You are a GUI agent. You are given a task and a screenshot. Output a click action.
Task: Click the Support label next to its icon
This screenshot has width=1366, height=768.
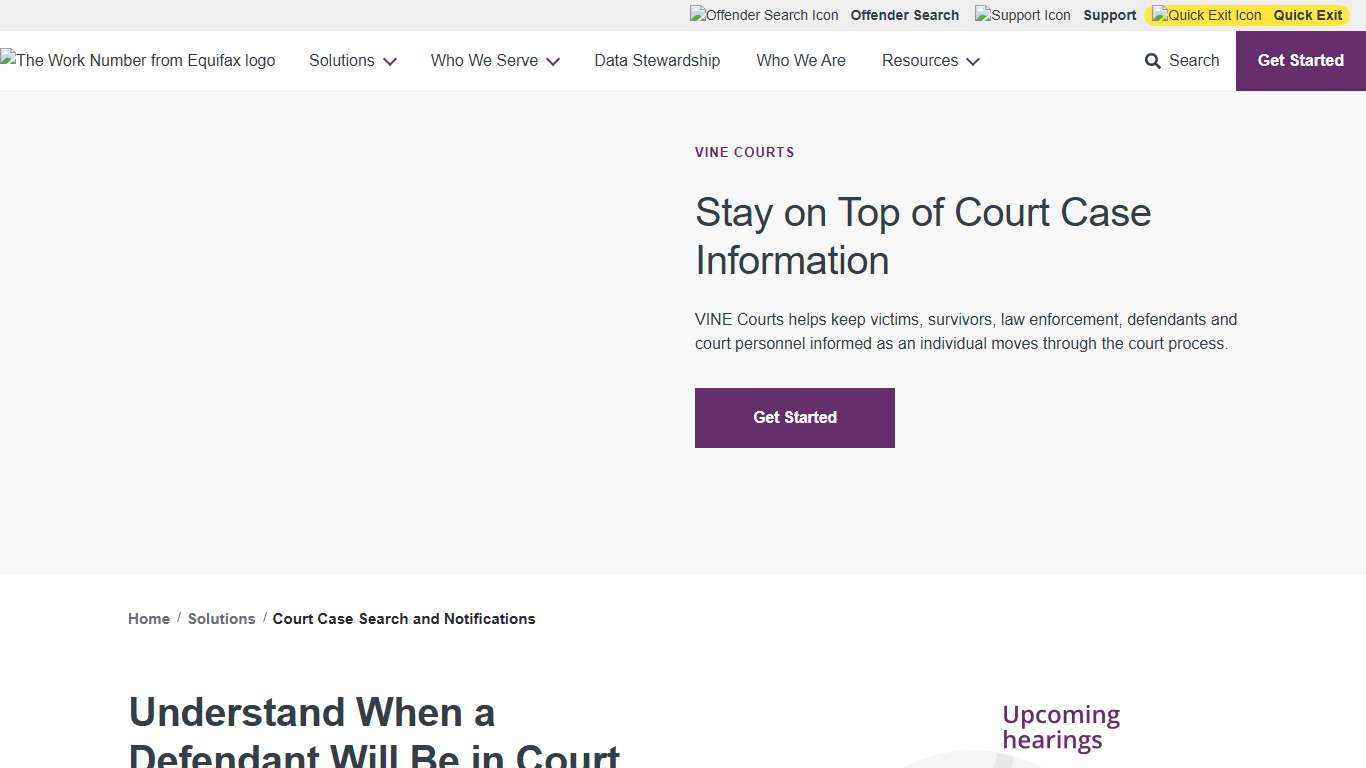[1109, 15]
